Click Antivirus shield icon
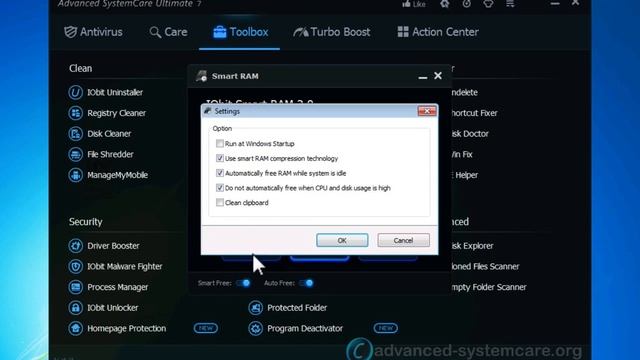The height and width of the screenshot is (360, 640). 70,32
